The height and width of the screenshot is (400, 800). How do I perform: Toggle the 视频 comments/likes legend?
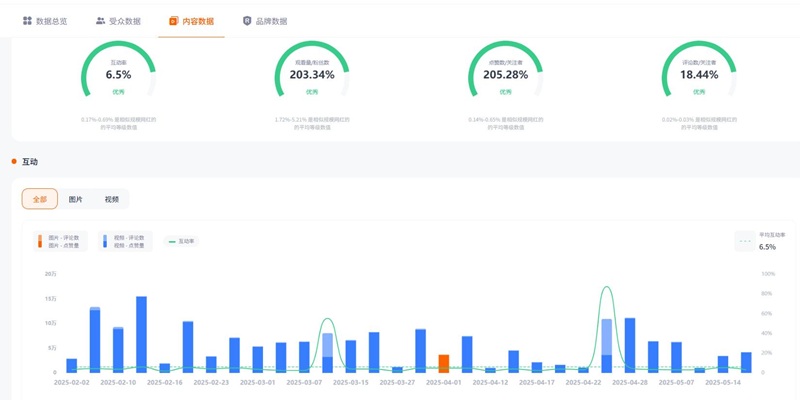[x=126, y=241]
